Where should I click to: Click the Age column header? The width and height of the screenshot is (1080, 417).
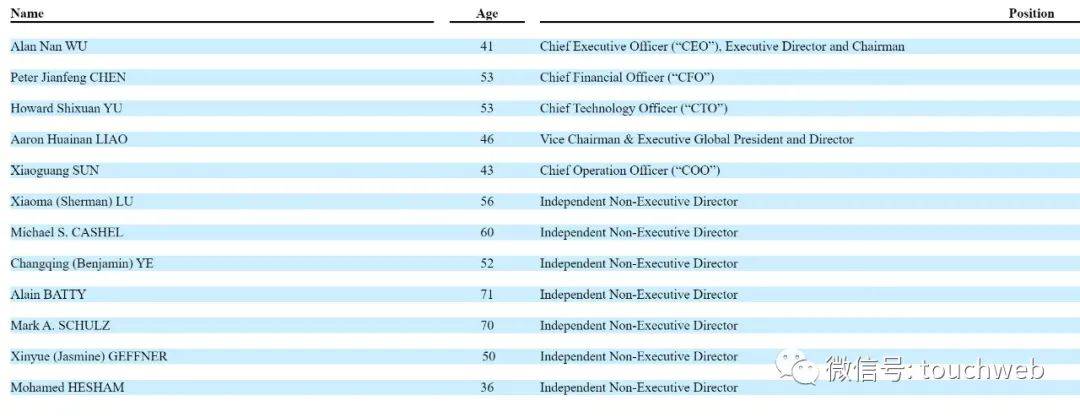tap(486, 14)
